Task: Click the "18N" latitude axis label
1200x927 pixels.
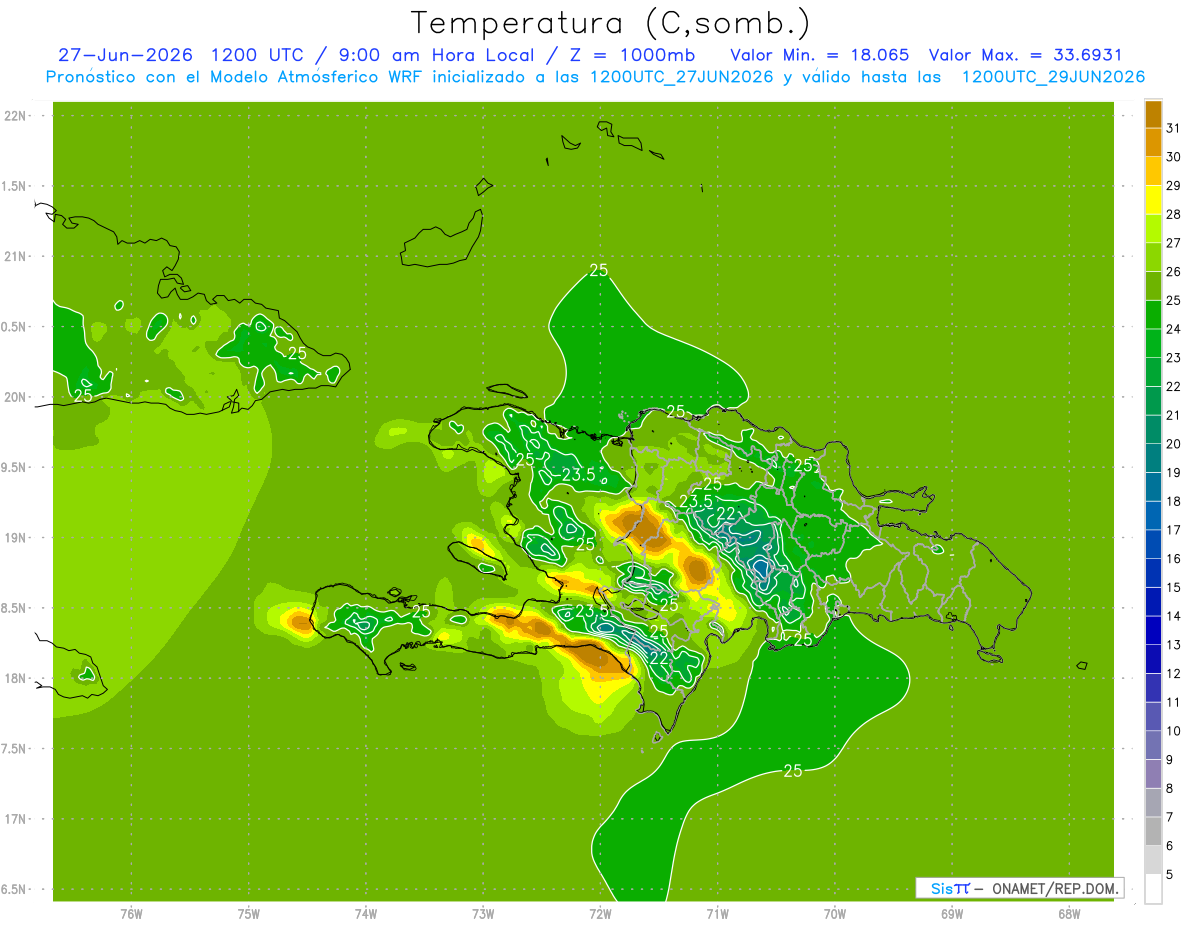Action: pos(16,679)
